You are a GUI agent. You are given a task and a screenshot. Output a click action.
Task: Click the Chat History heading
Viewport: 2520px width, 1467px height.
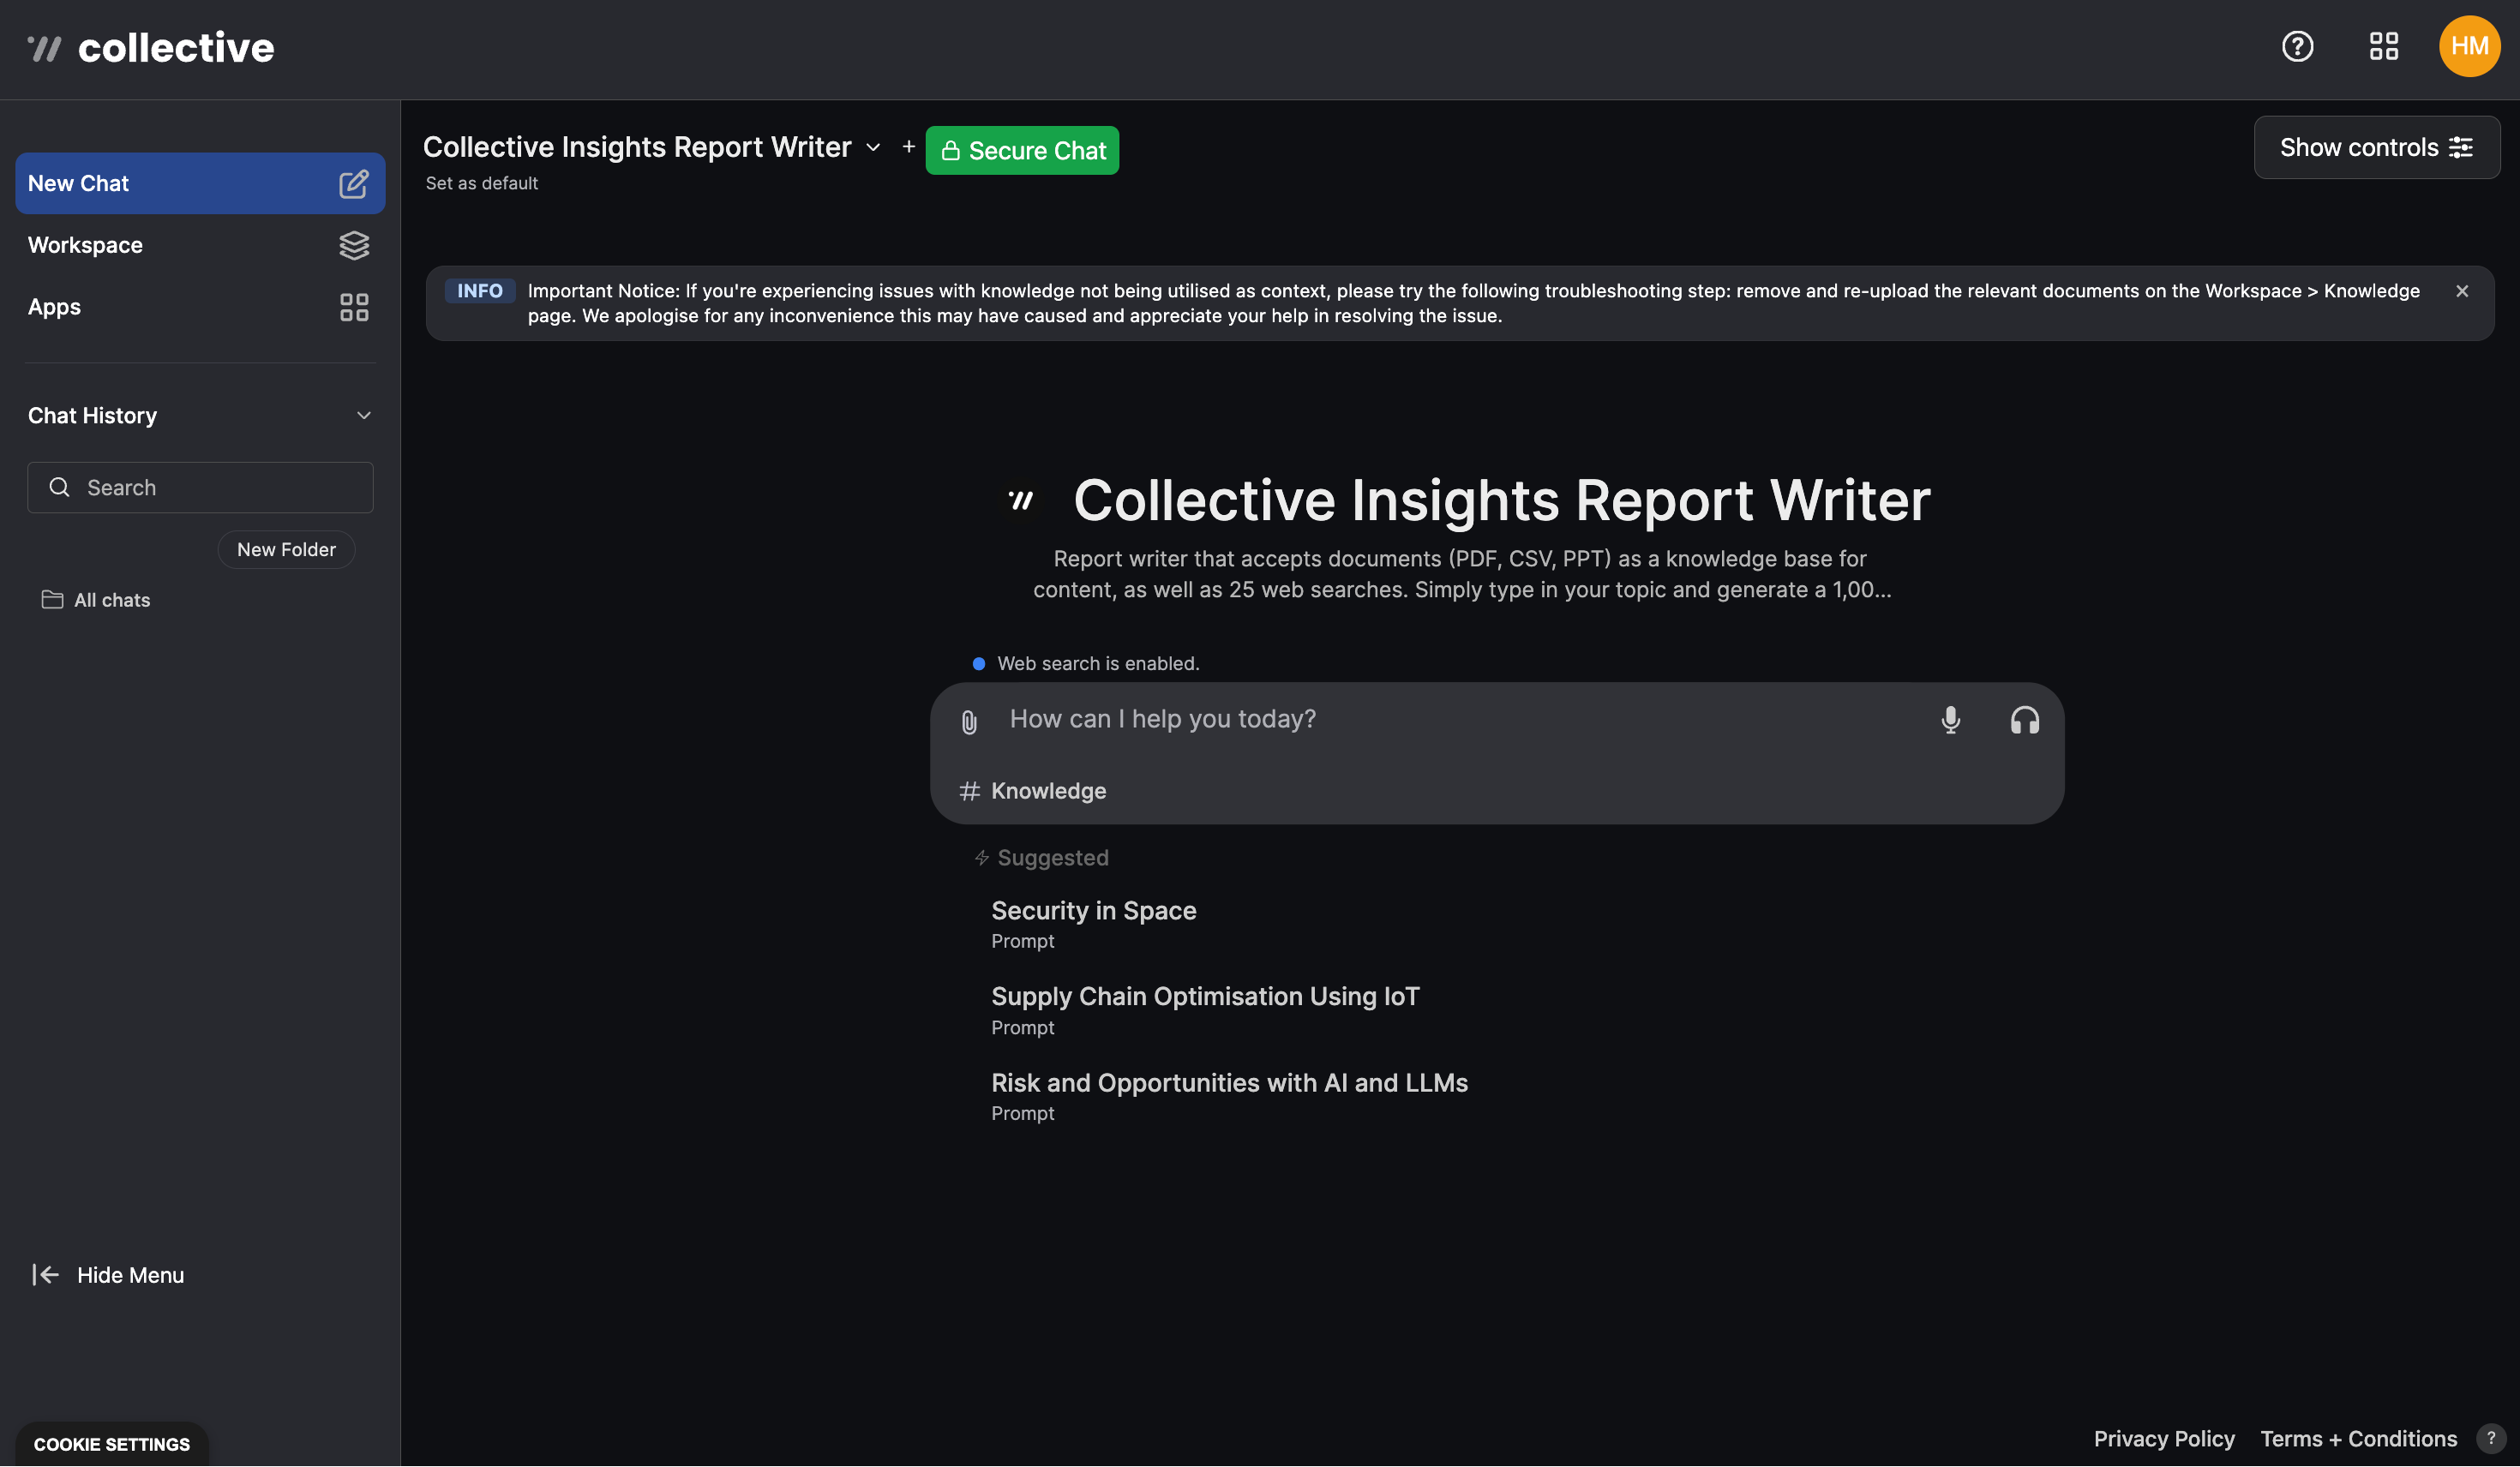tap(92, 415)
